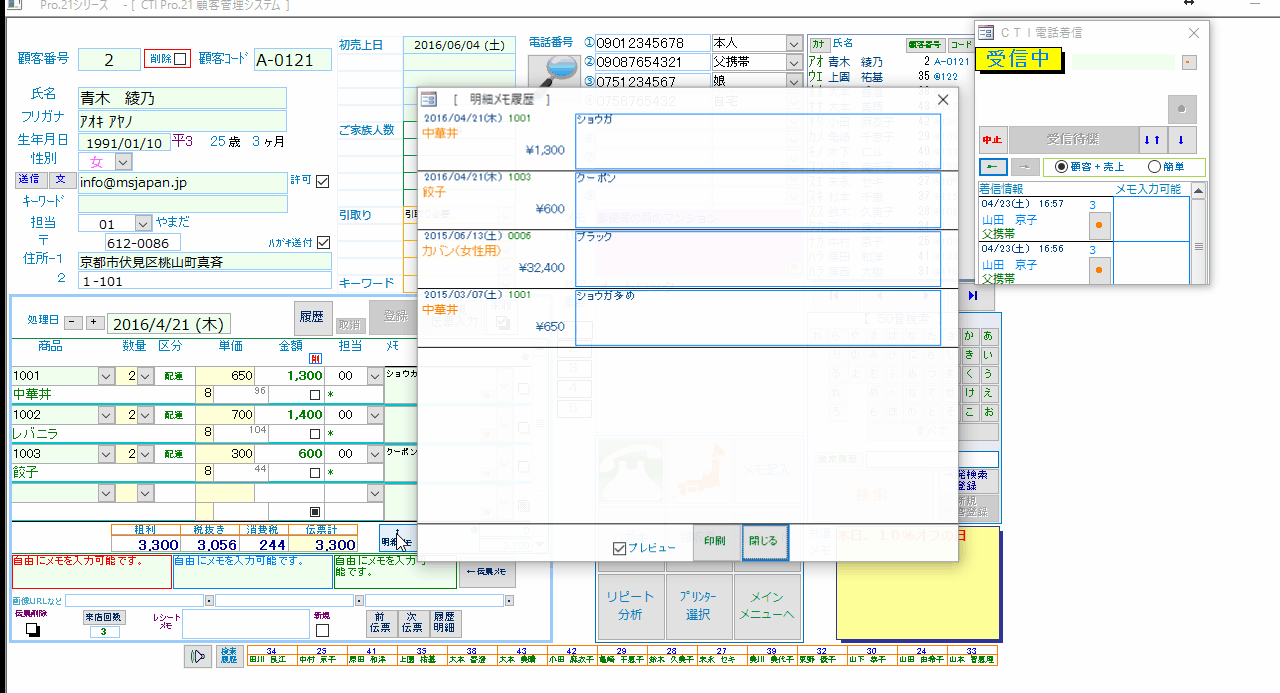The height and width of the screenshot is (693, 1280).
Task: Open product code 1002 dropdown
Action: (x=106, y=414)
